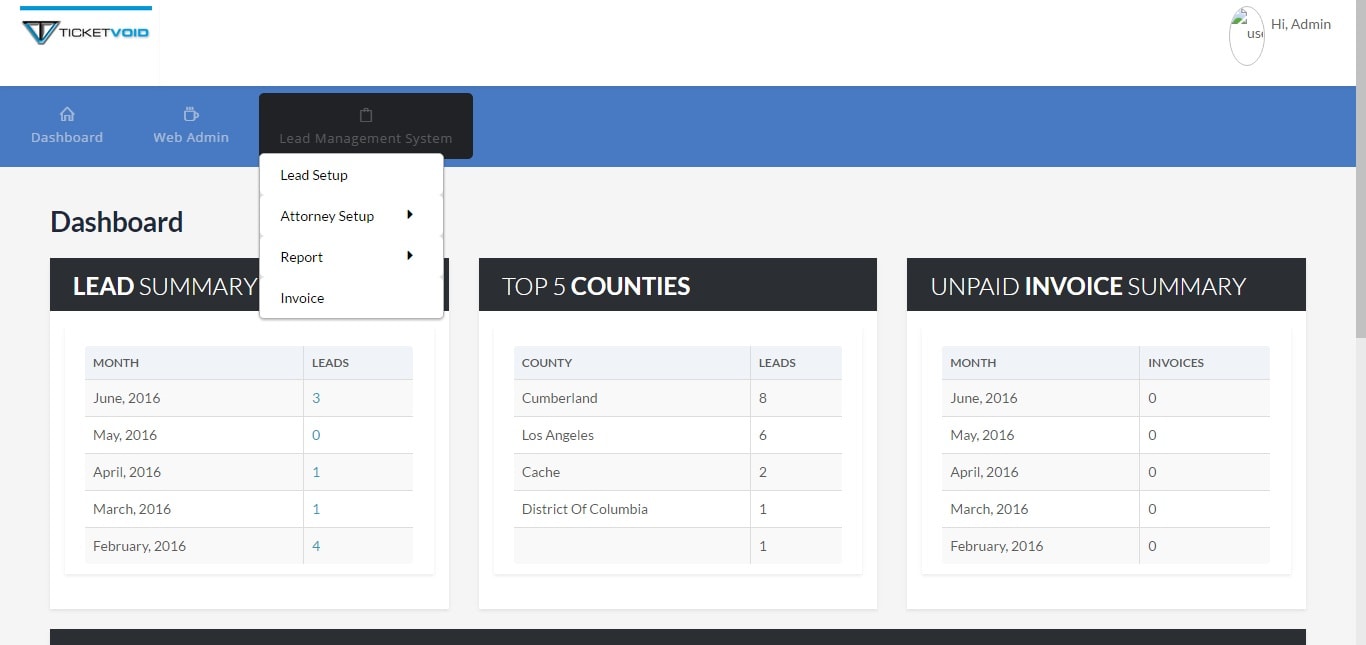
Task: Click the Lead Management System clipboard icon
Action: [x=366, y=115]
